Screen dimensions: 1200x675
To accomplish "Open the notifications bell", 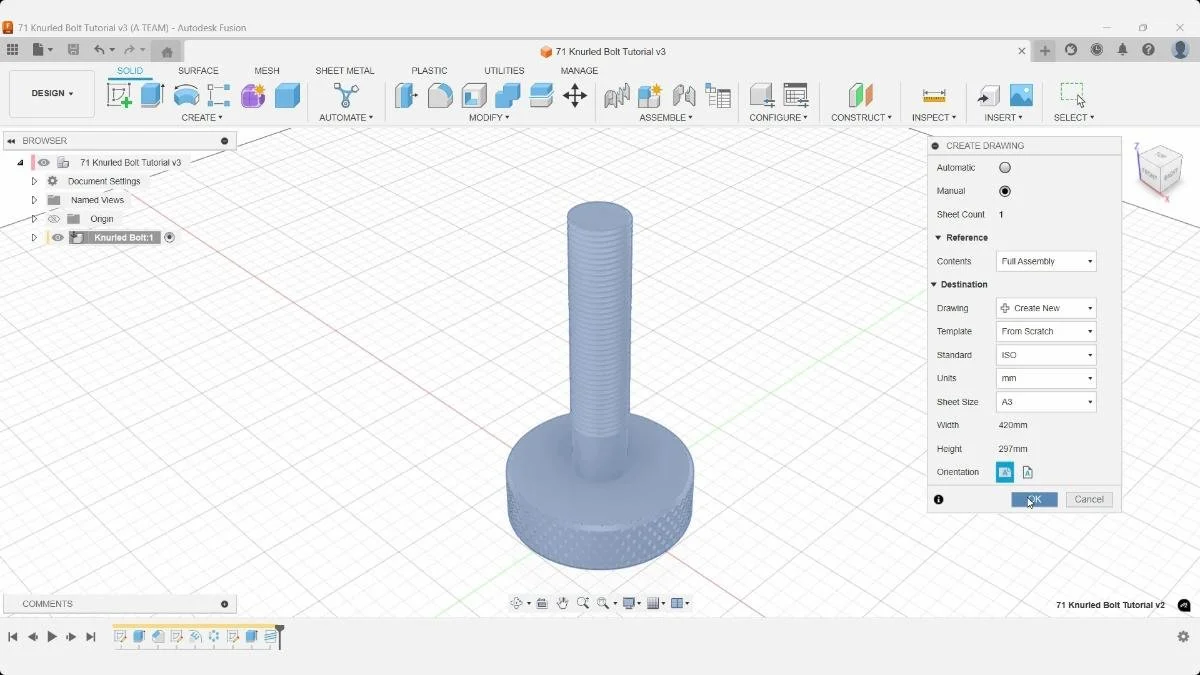I will pos(1123,50).
